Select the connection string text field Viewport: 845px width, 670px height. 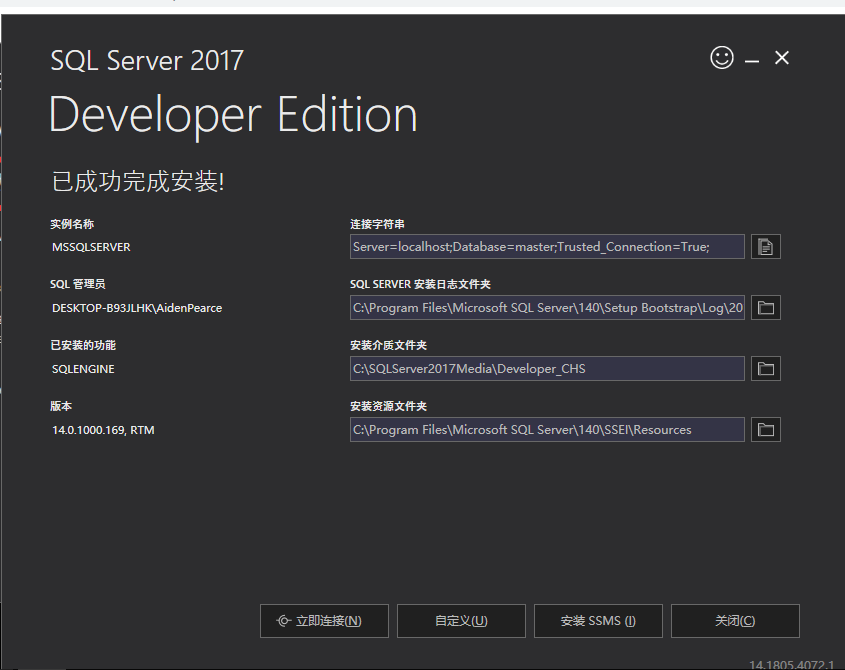click(x=548, y=247)
